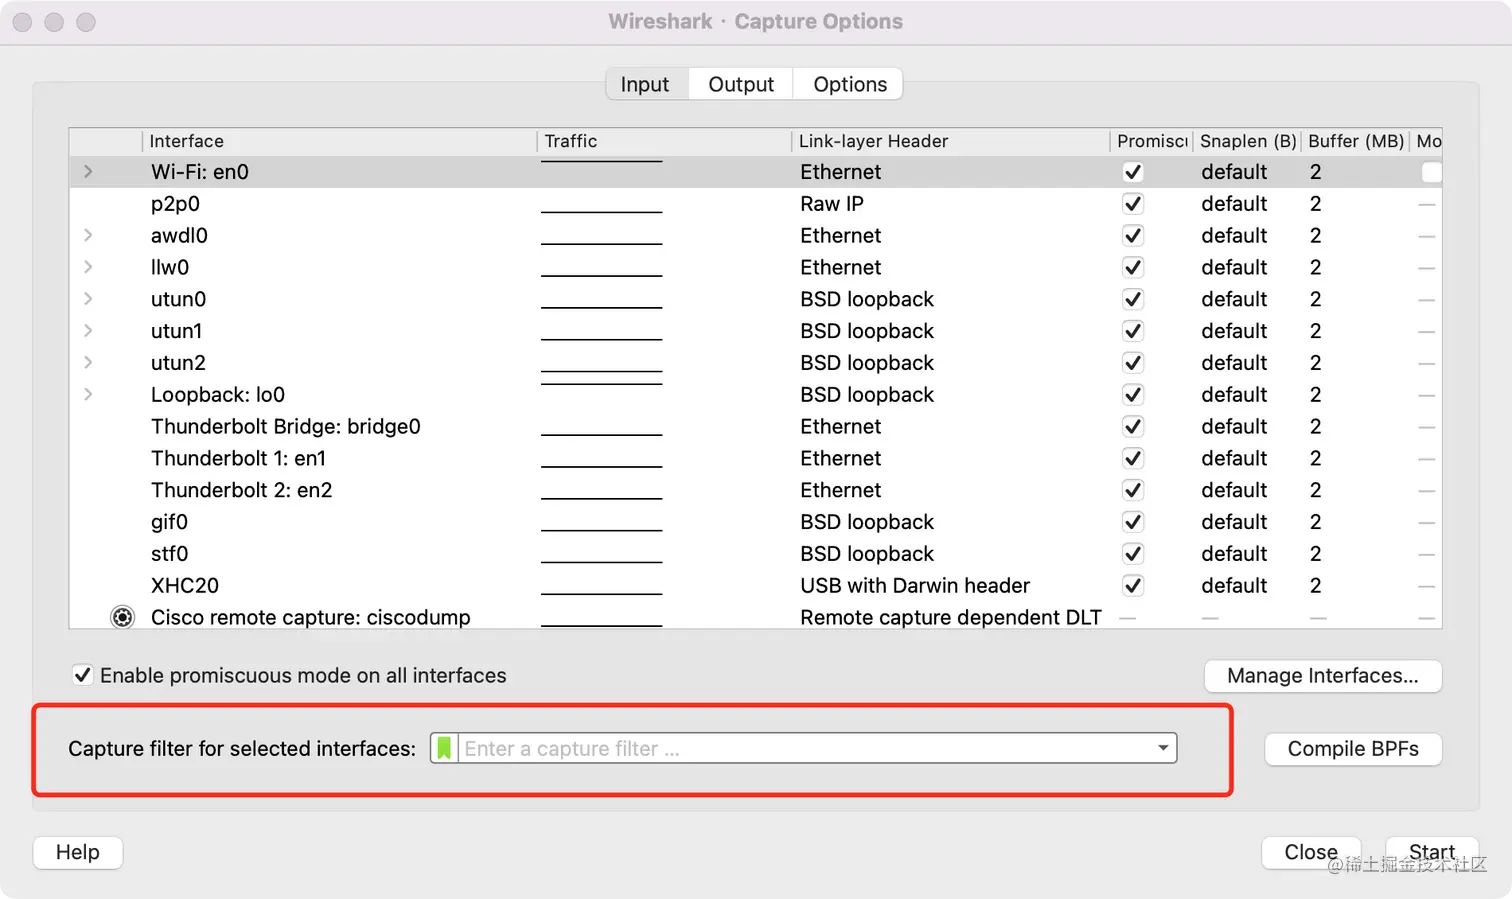This screenshot has height=899, width=1512.
Task: Sort by the Traffic column header
Action: click(665, 141)
